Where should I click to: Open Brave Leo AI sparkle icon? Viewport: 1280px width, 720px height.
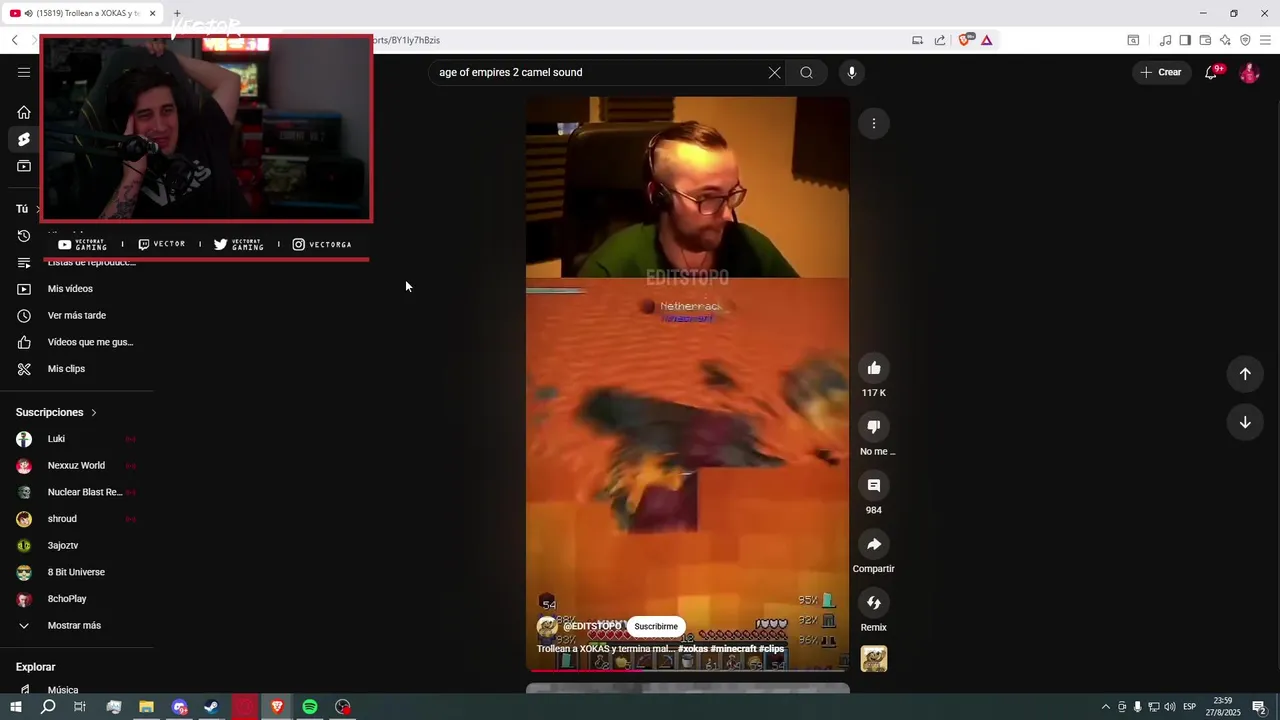pyautogui.click(x=1225, y=40)
